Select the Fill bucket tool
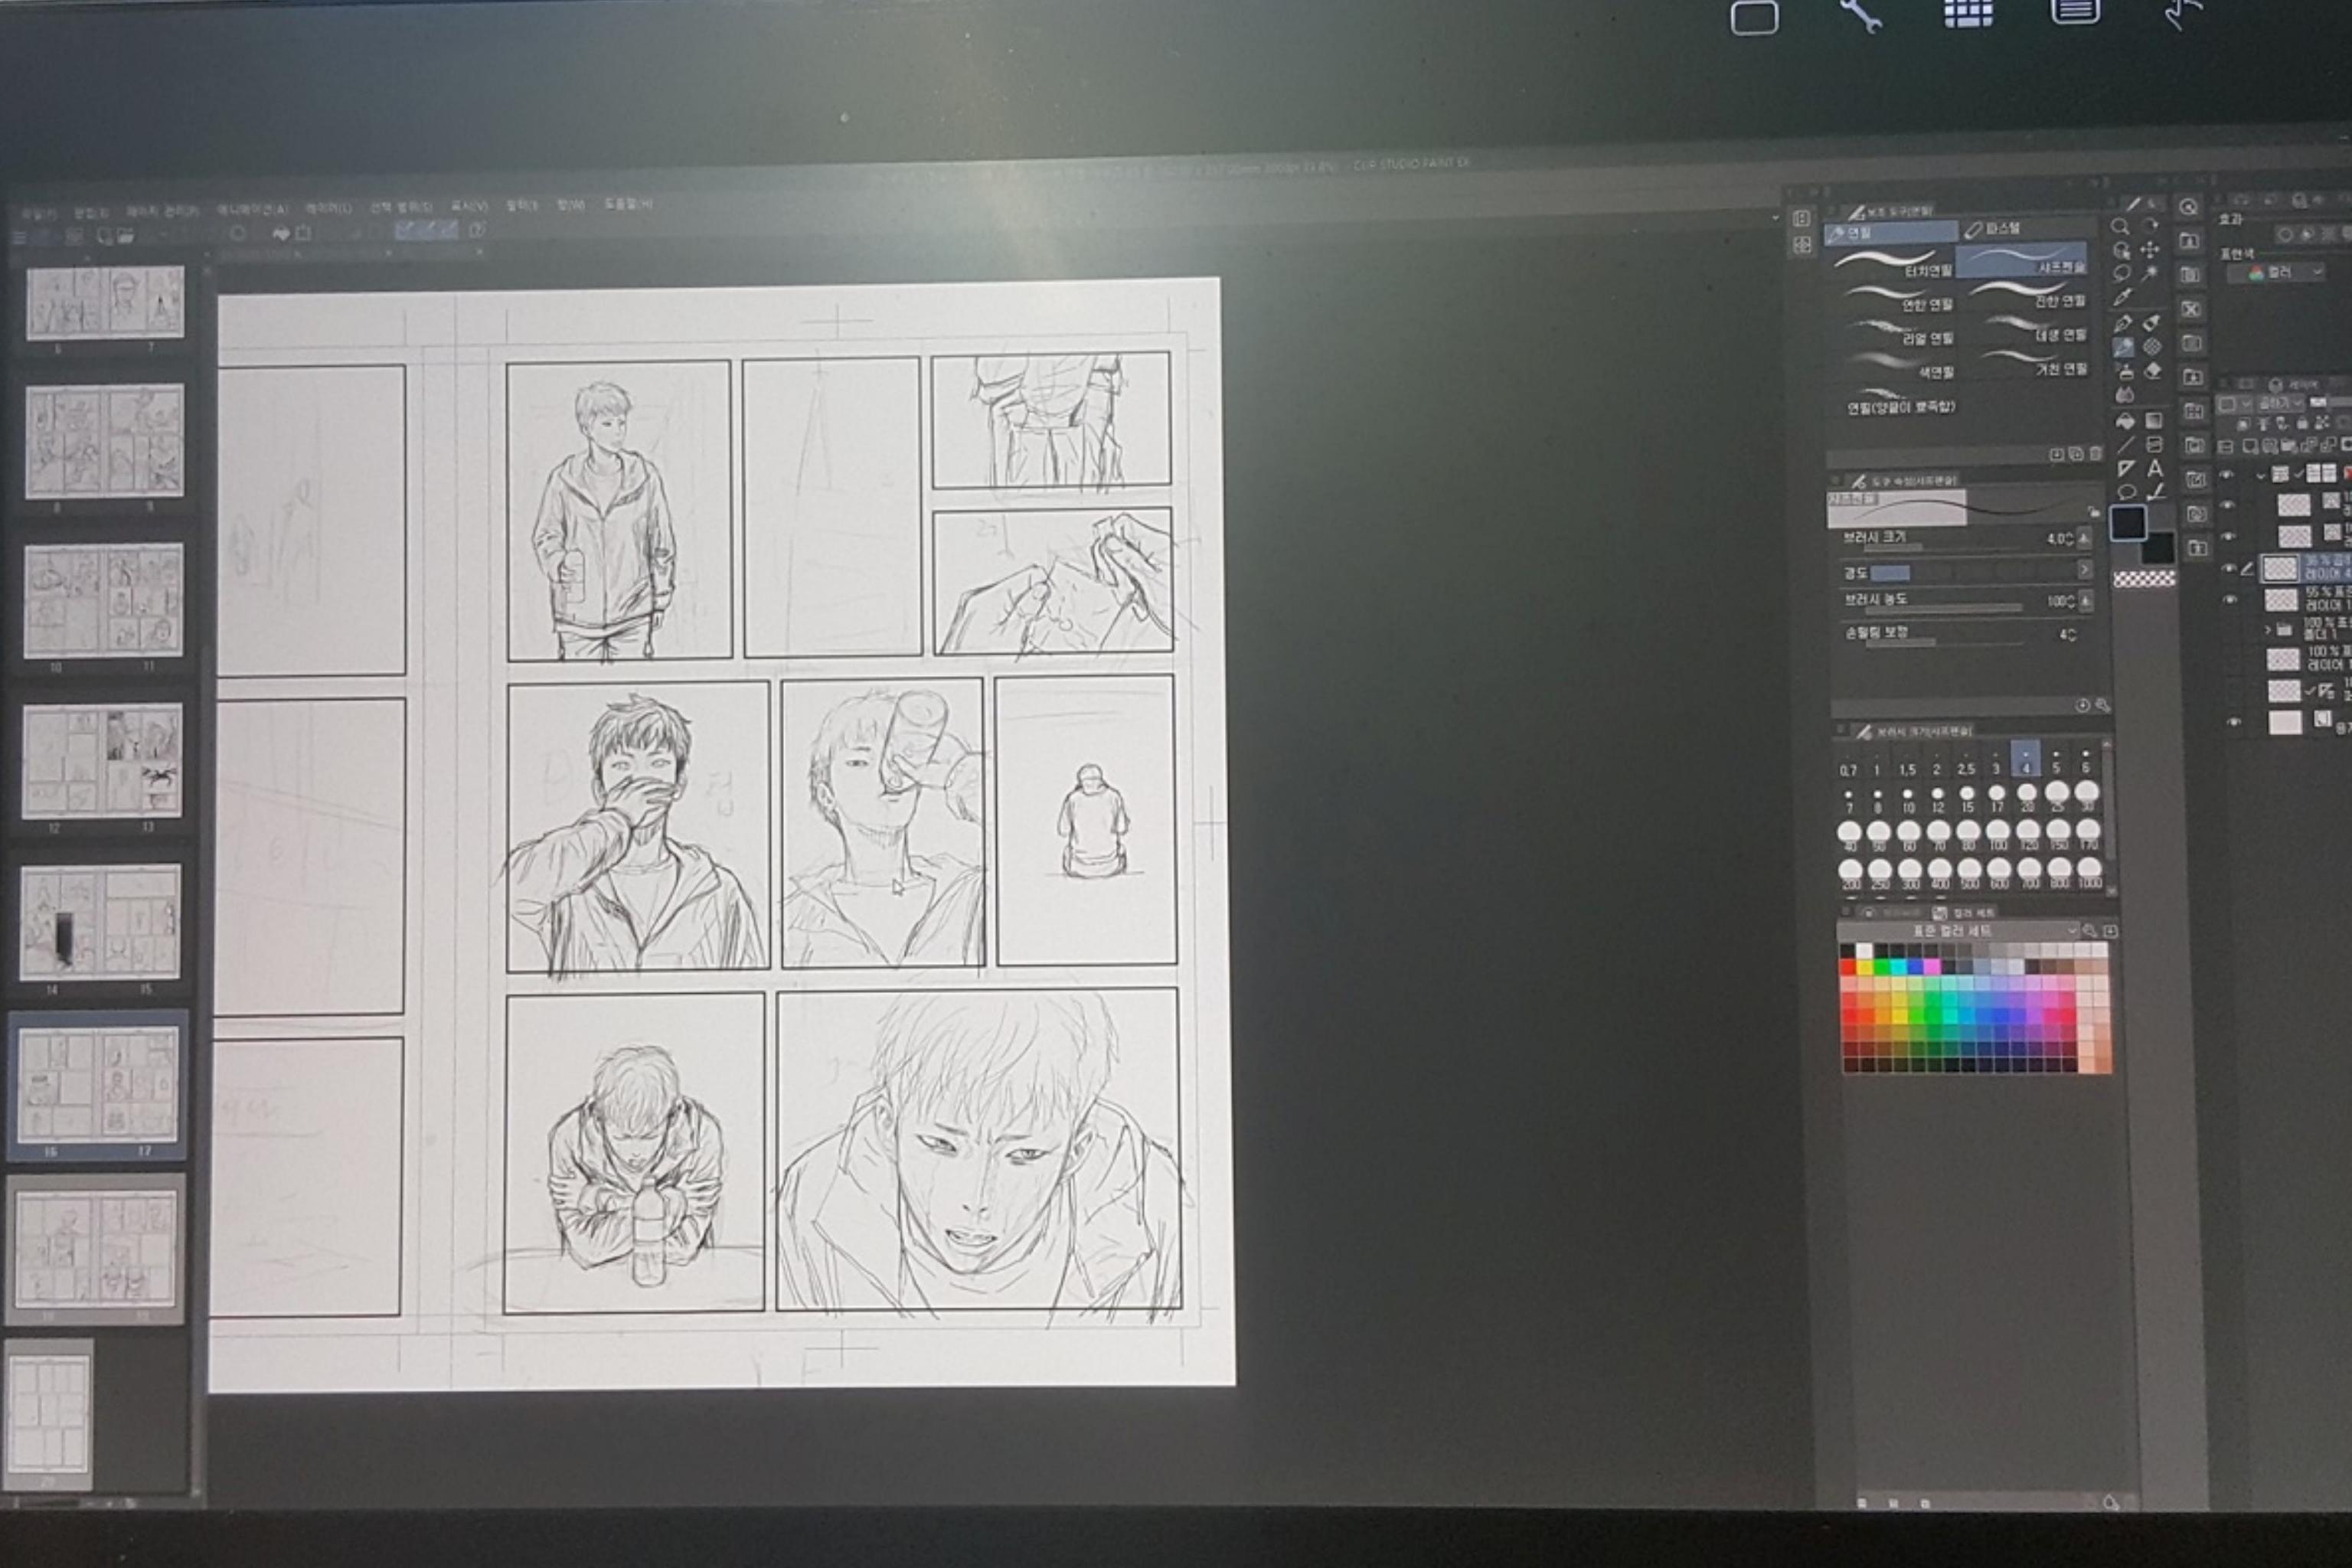The width and height of the screenshot is (2352, 1568). coord(2126,421)
